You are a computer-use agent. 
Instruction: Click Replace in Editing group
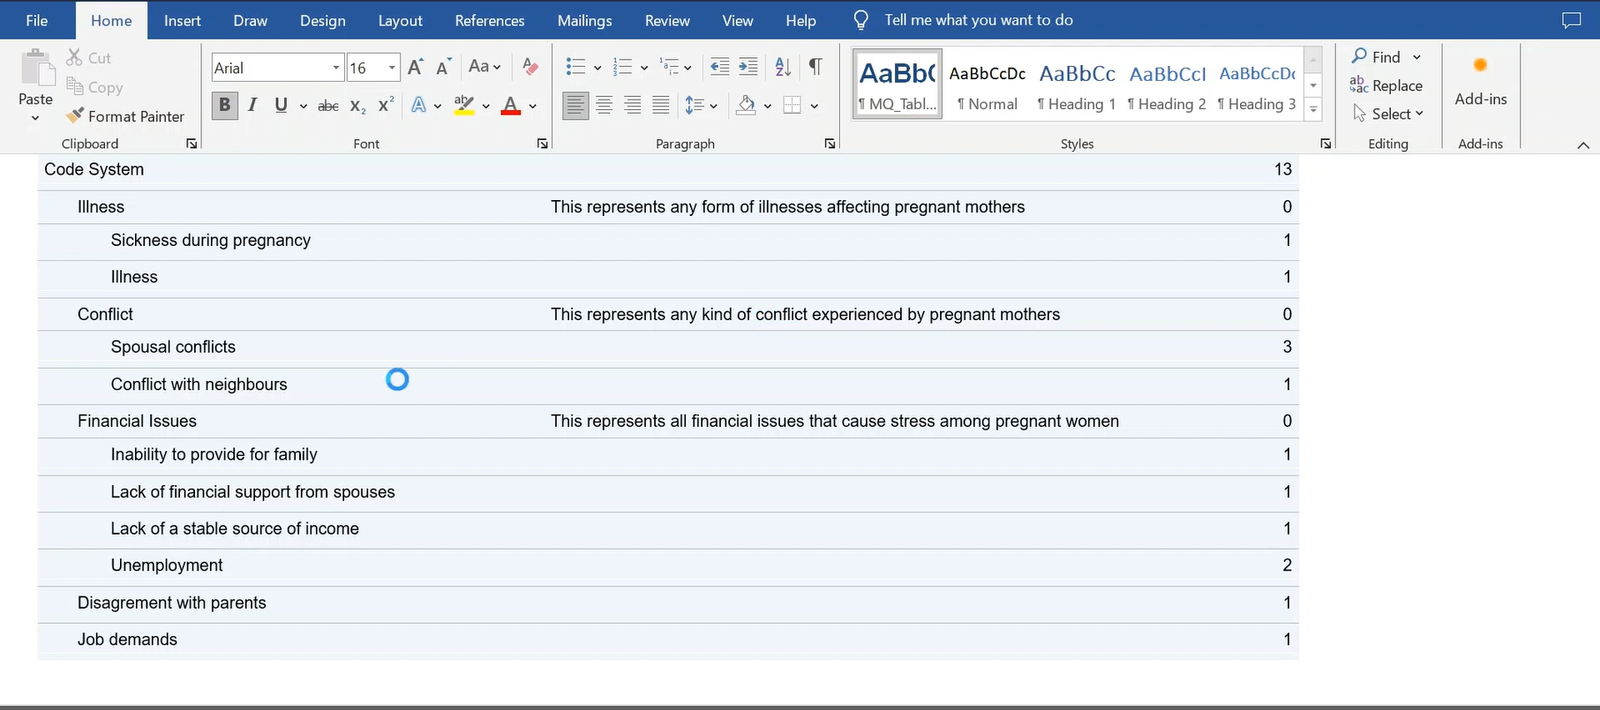coord(1386,86)
